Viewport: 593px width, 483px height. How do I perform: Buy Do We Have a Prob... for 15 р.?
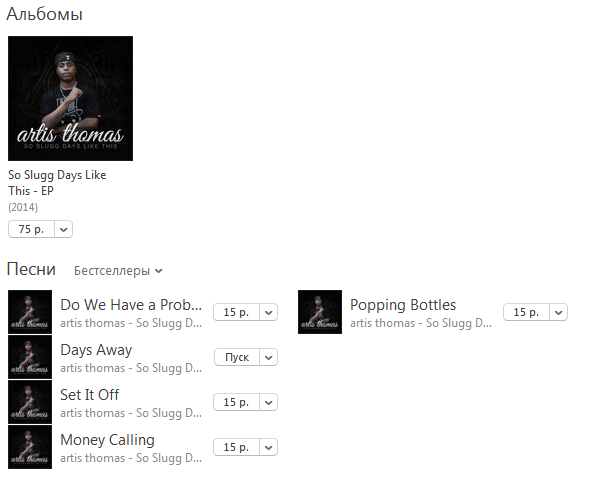(x=236, y=312)
